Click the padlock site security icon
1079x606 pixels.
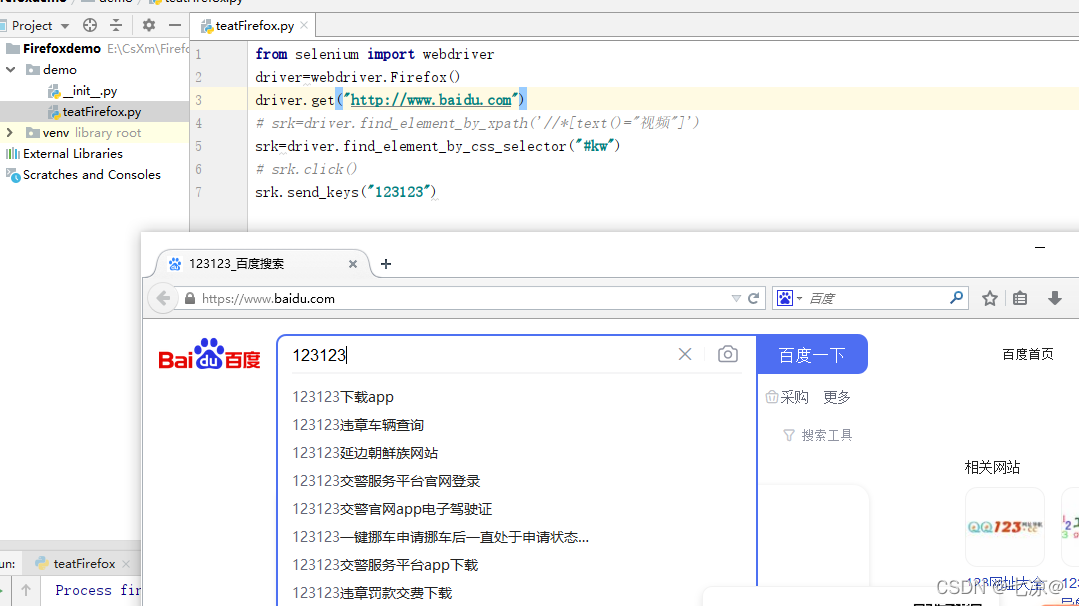click(x=190, y=299)
